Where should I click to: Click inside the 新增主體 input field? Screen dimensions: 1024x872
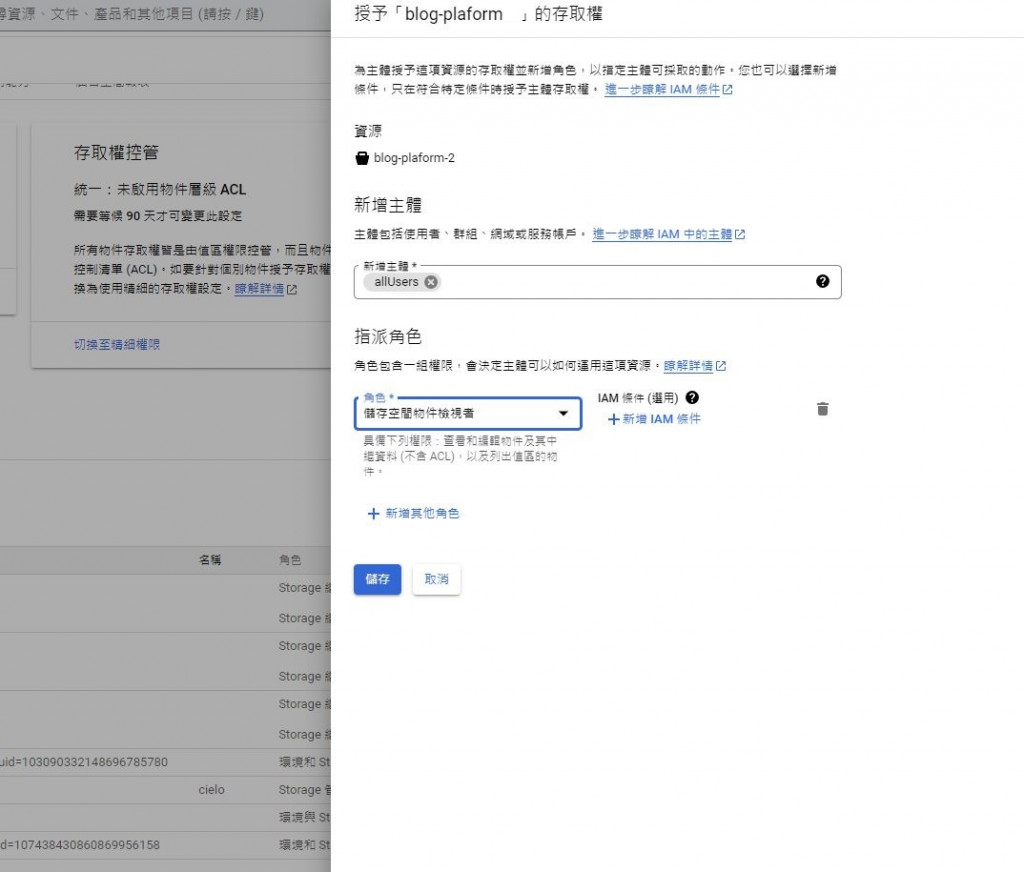coord(598,282)
